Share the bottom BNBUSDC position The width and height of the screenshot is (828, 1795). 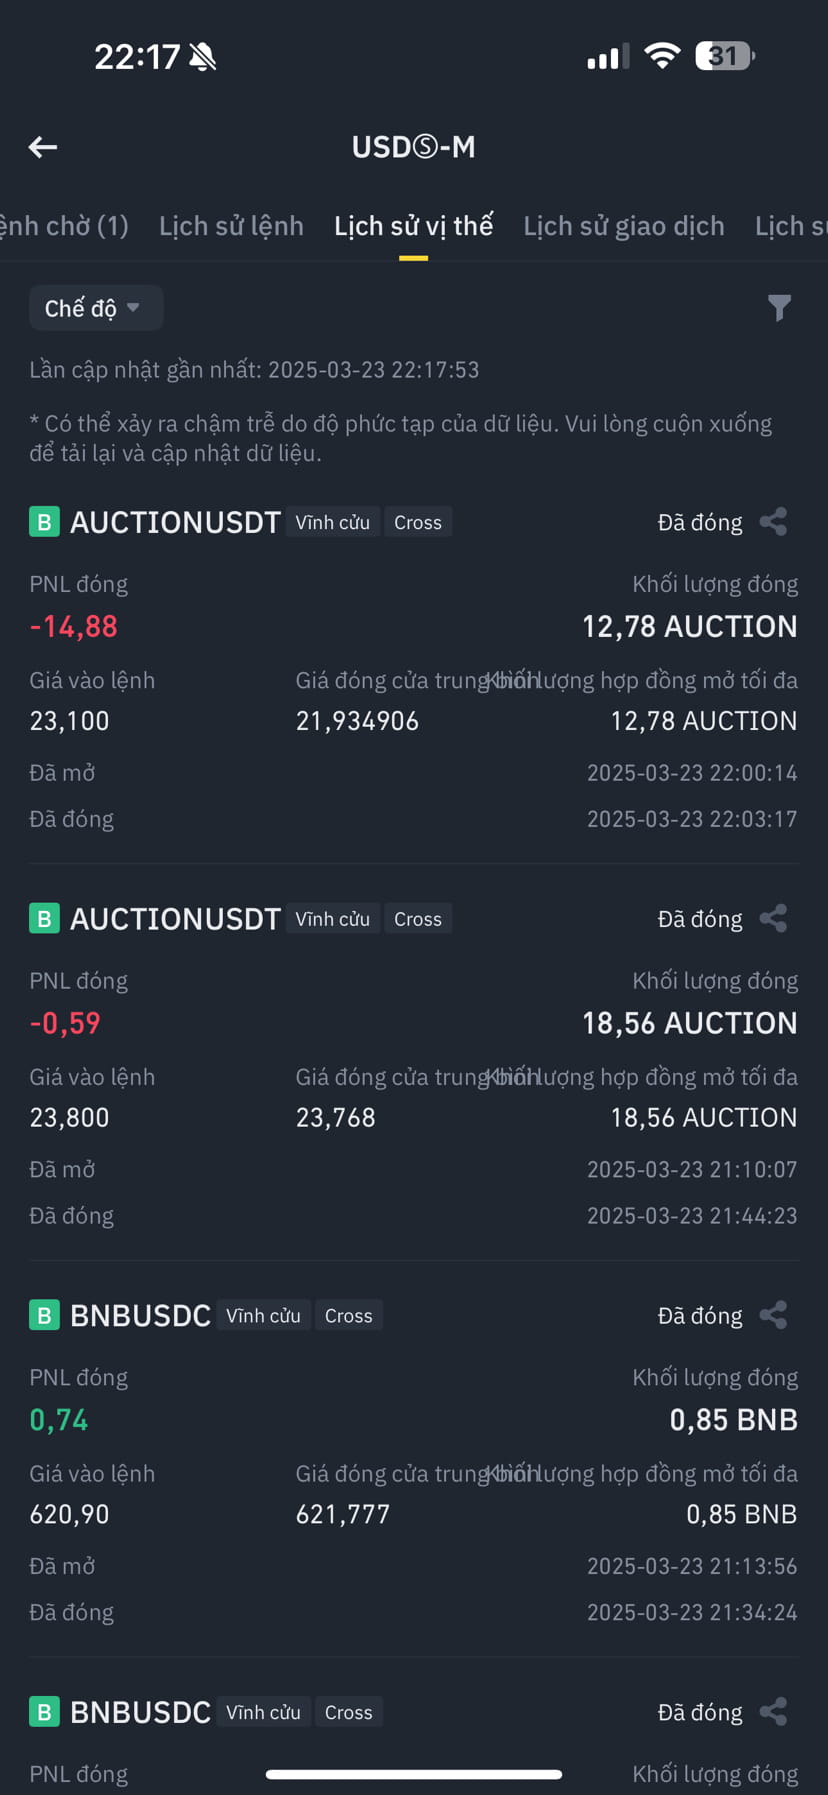click(x=773, y=1712)
